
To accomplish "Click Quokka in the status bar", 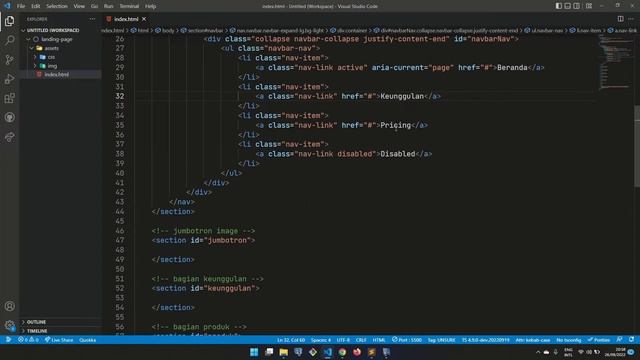I will (87, 340).
